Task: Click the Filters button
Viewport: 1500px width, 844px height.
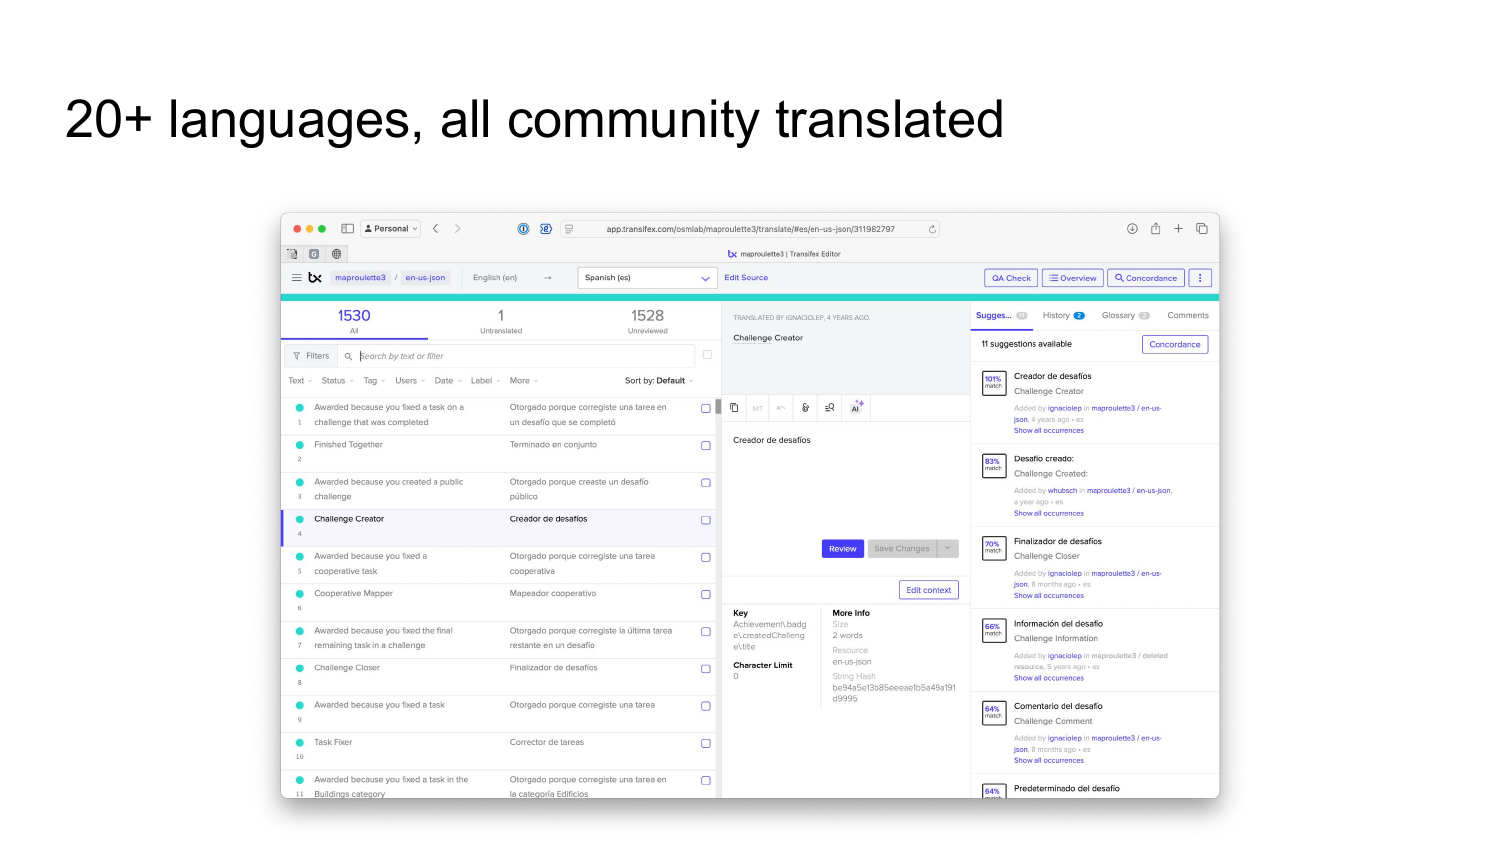Action: 311,356
